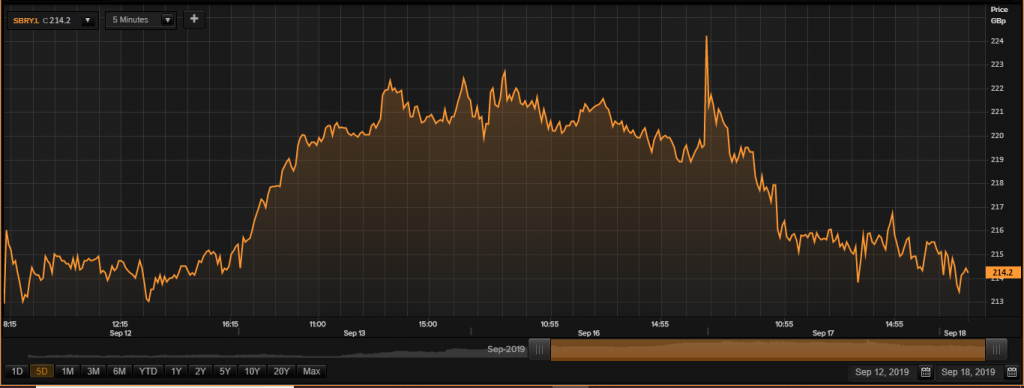Open the end date calendar icon

[1011, 372]
